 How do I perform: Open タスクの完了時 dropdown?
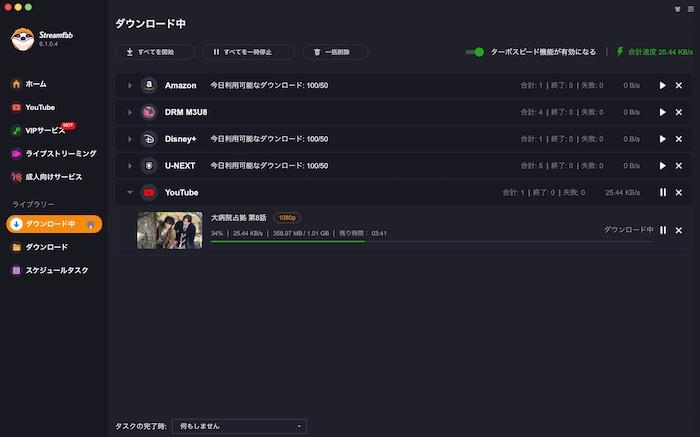click(x=239, y=426)
